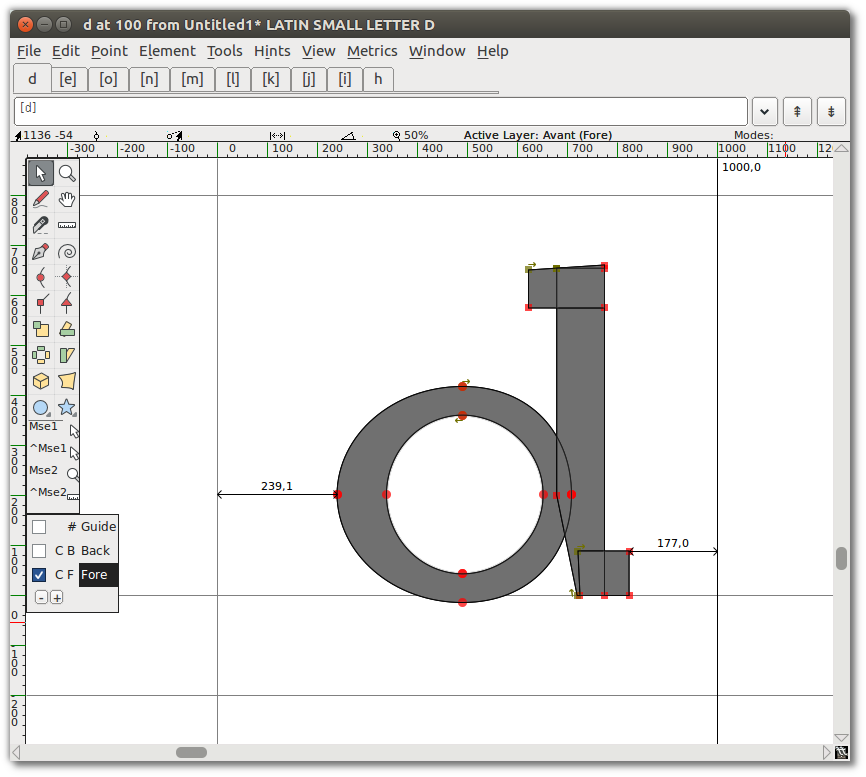Open the Element menu
This screenshot has width=866, height=777.
tap(167, 51)
